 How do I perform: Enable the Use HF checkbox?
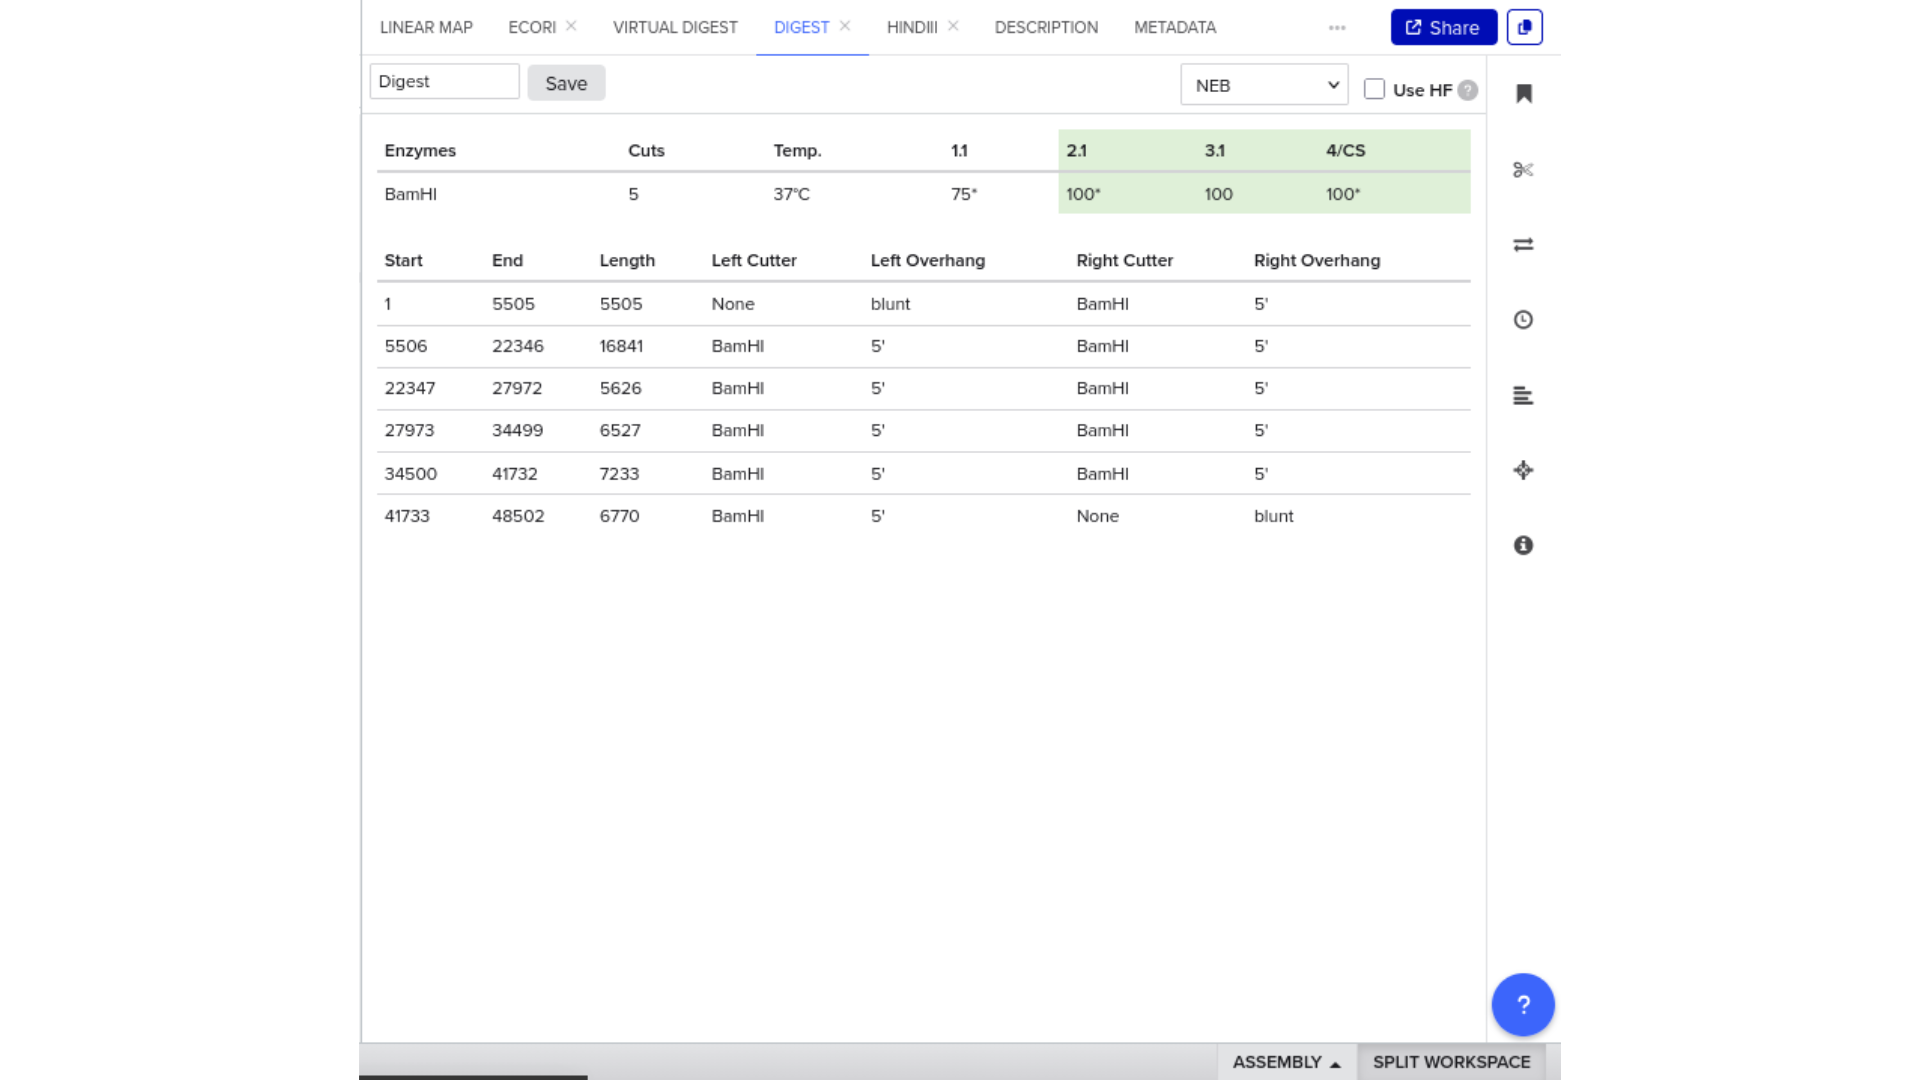coord(1374,89)
